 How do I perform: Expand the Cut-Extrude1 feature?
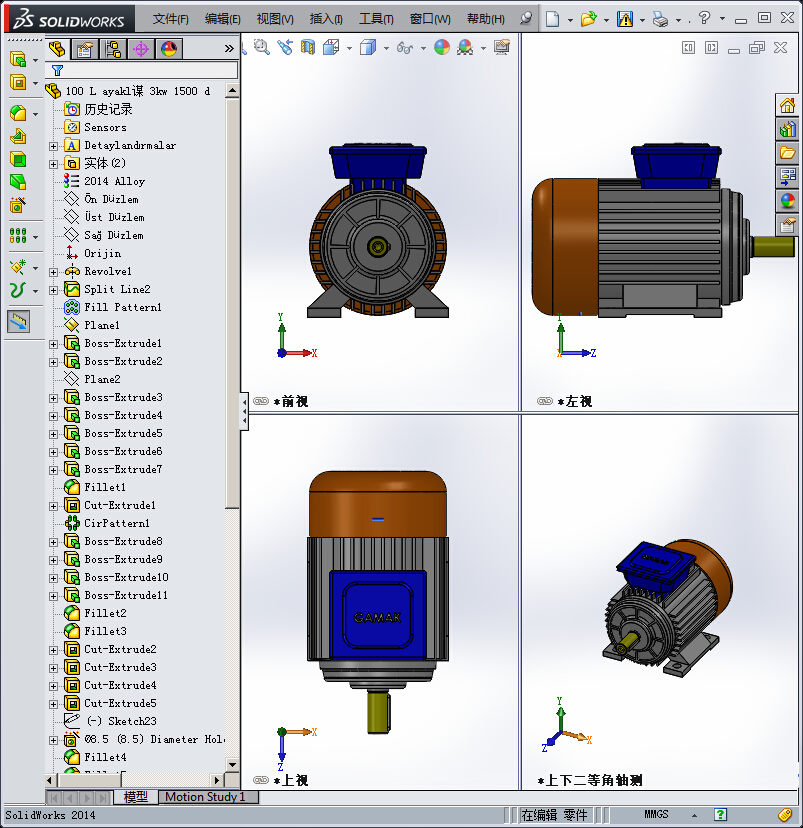coord(53,506)
